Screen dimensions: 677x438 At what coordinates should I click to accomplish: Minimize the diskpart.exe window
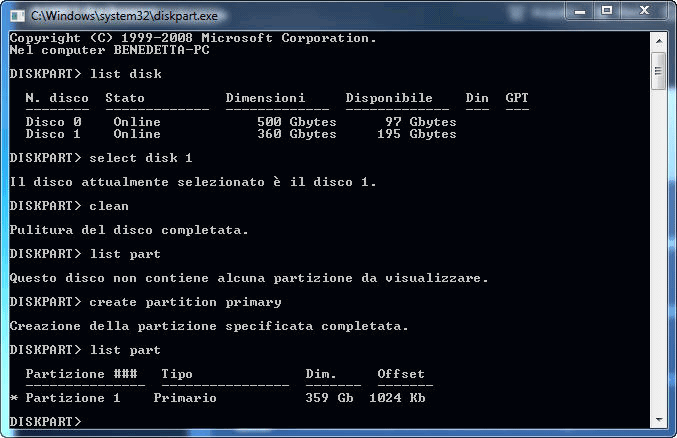[x=578, y=13]
